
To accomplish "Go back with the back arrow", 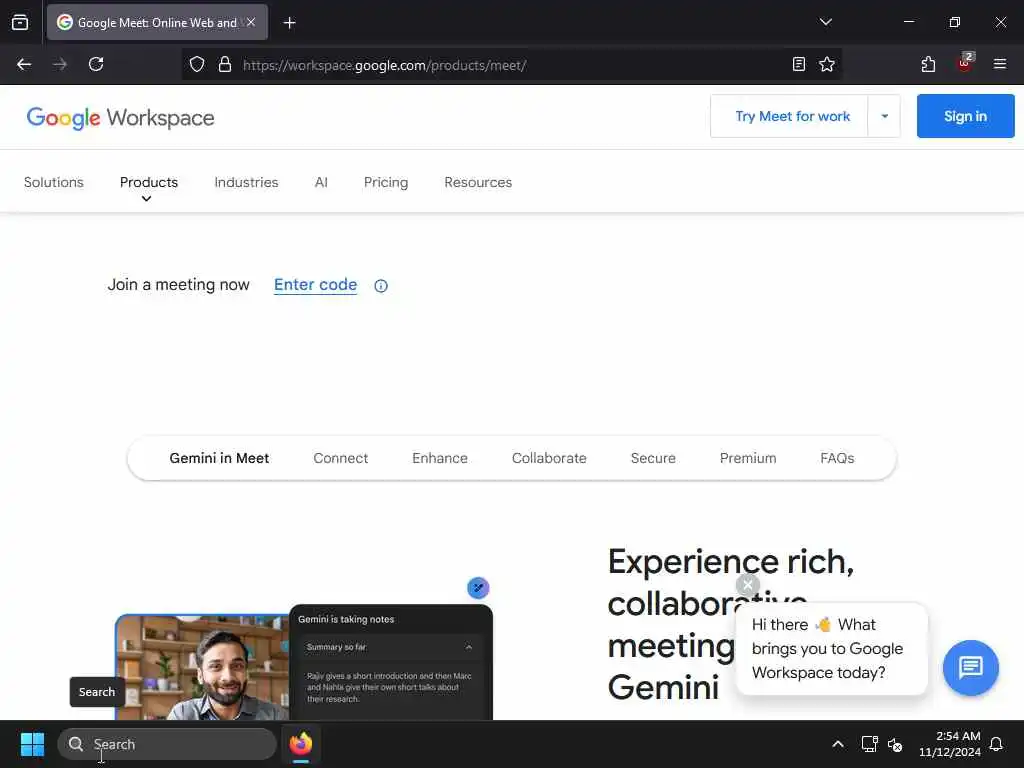I will pos(24,64).
